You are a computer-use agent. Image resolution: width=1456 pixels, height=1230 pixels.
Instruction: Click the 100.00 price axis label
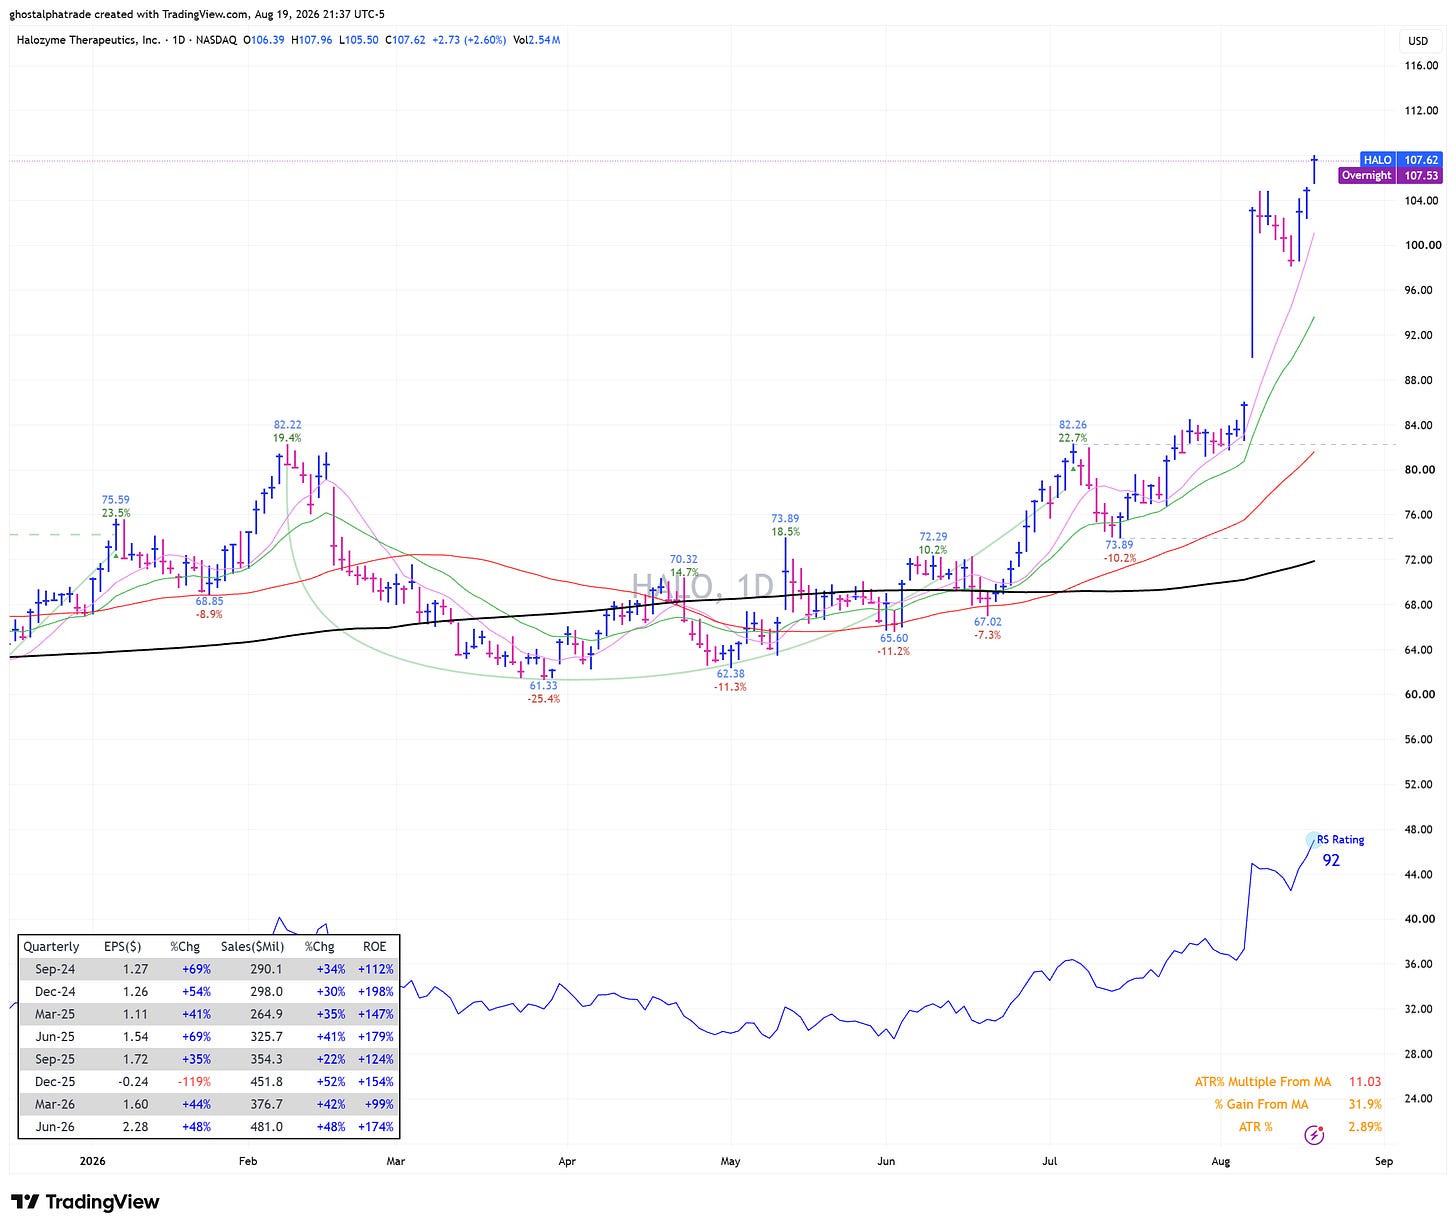click(1421, 245)
